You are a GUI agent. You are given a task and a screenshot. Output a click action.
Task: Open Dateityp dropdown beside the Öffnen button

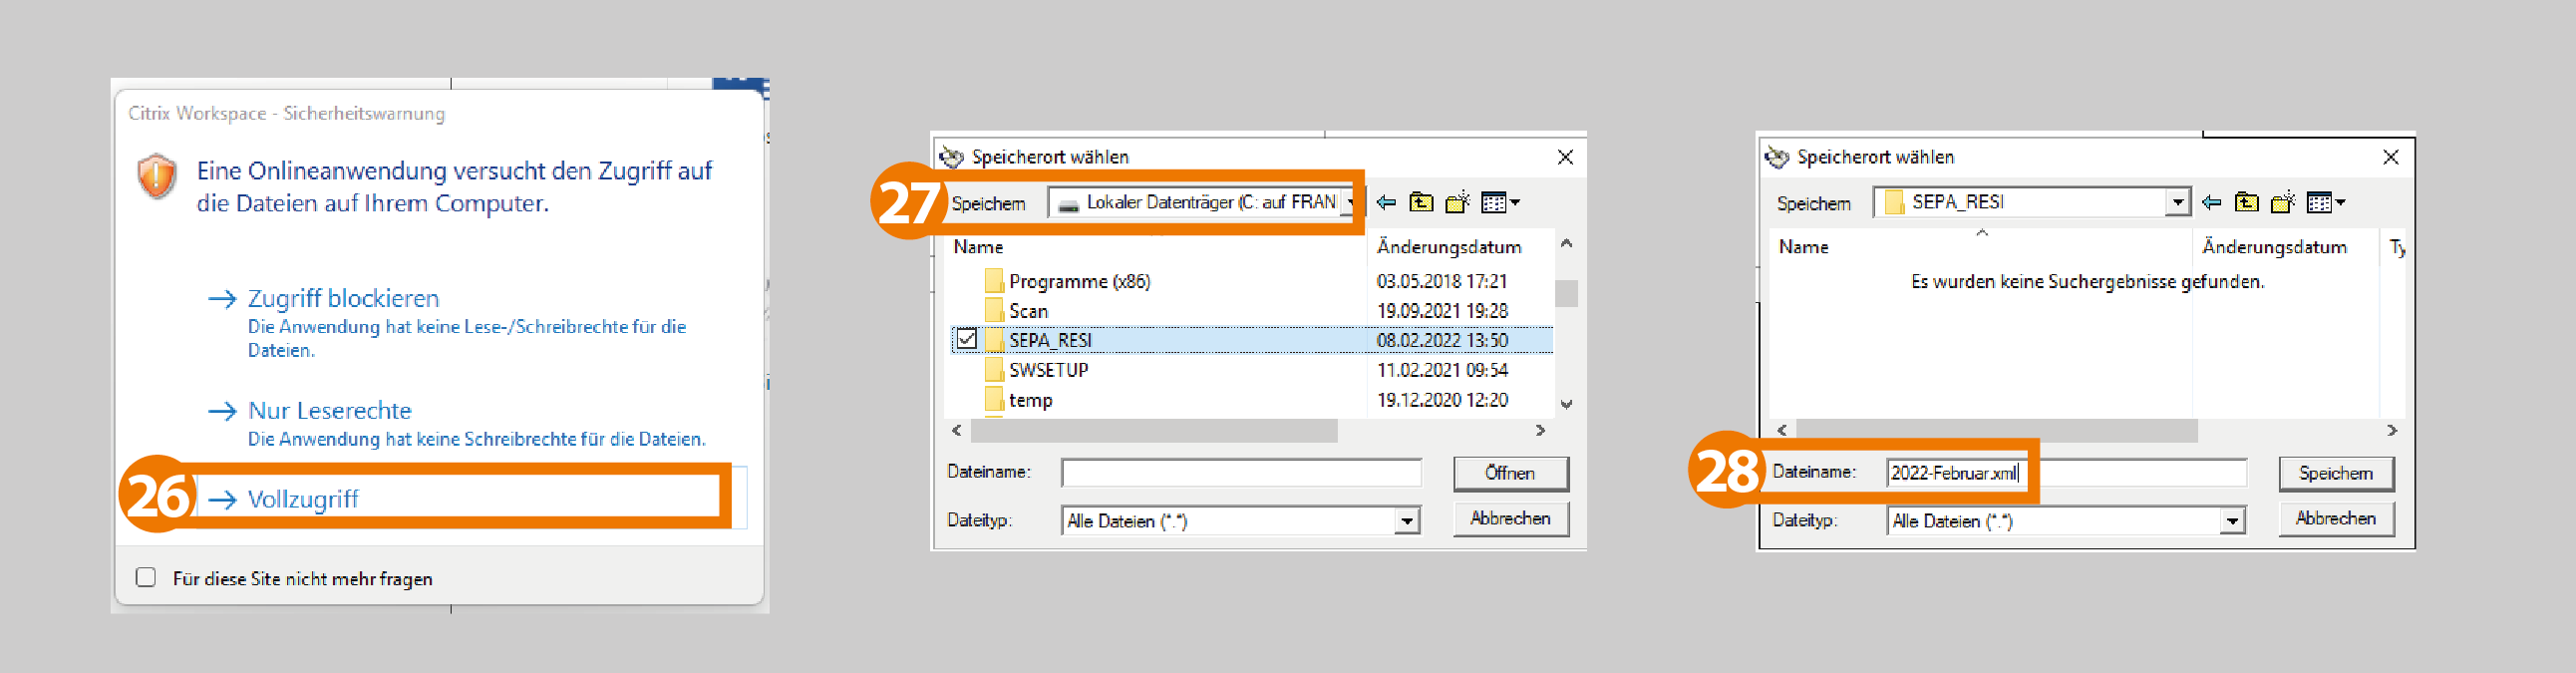coord(1407,521)
